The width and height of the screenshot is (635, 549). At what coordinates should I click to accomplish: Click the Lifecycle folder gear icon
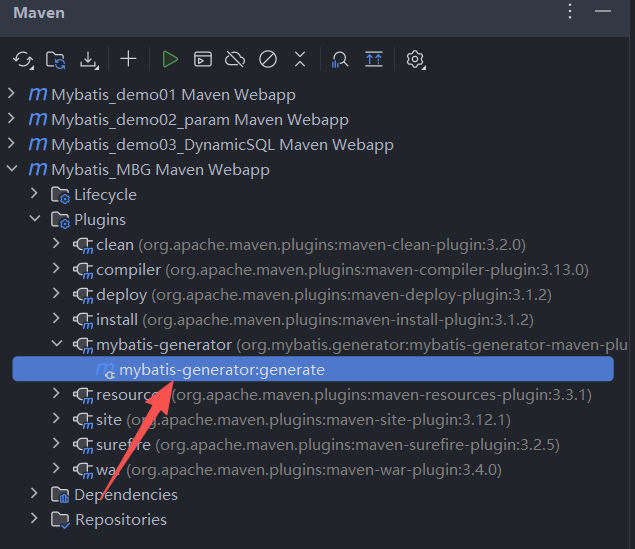tap(60, 195)
